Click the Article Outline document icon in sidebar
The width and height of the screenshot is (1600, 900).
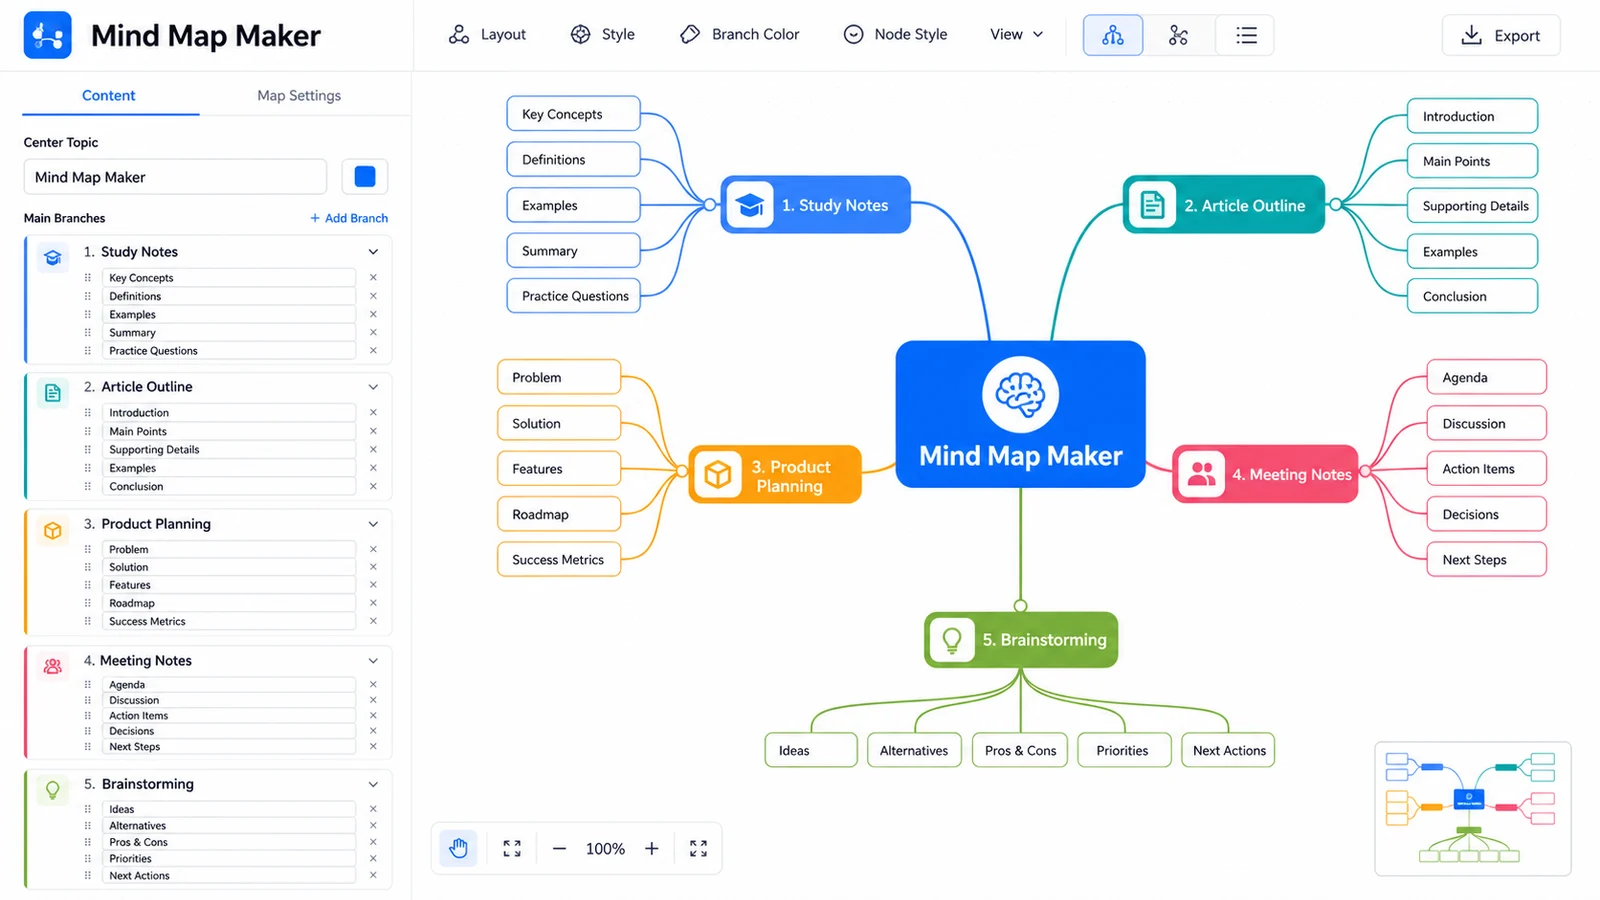pos(53,393)
